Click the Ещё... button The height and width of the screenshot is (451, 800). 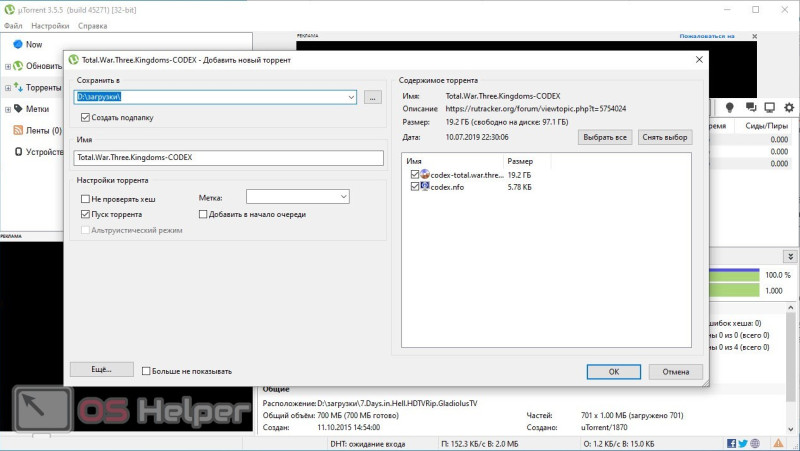point(102,369)
